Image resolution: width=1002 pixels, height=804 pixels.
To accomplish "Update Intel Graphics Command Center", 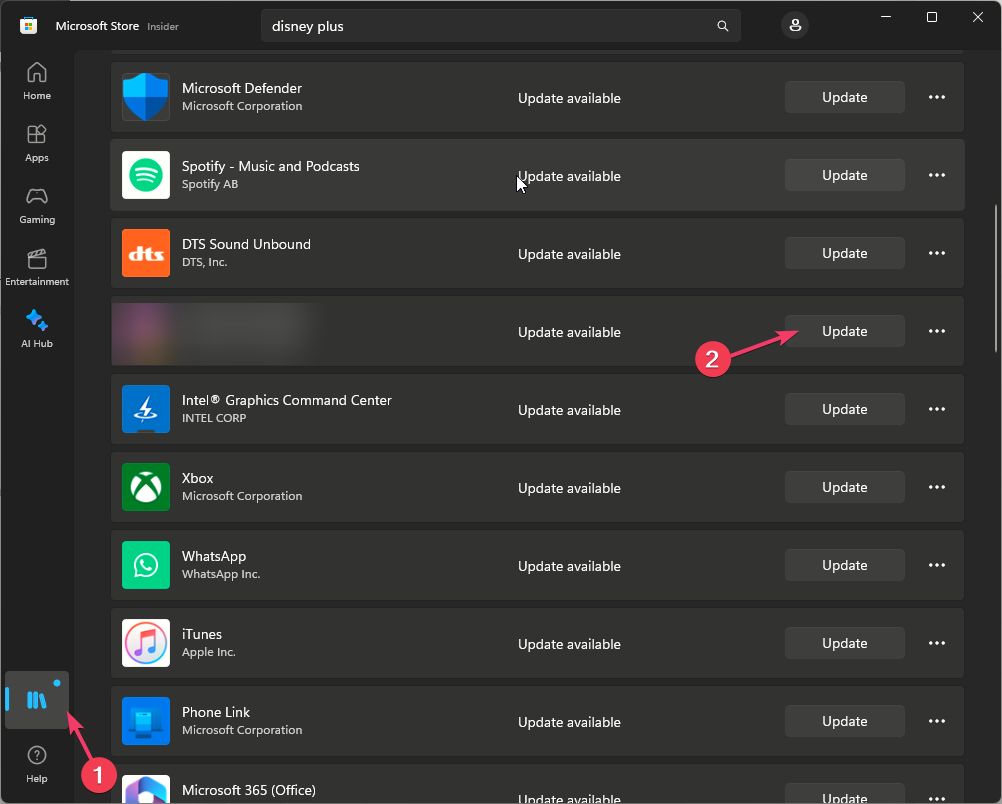I will click(844, 409).
